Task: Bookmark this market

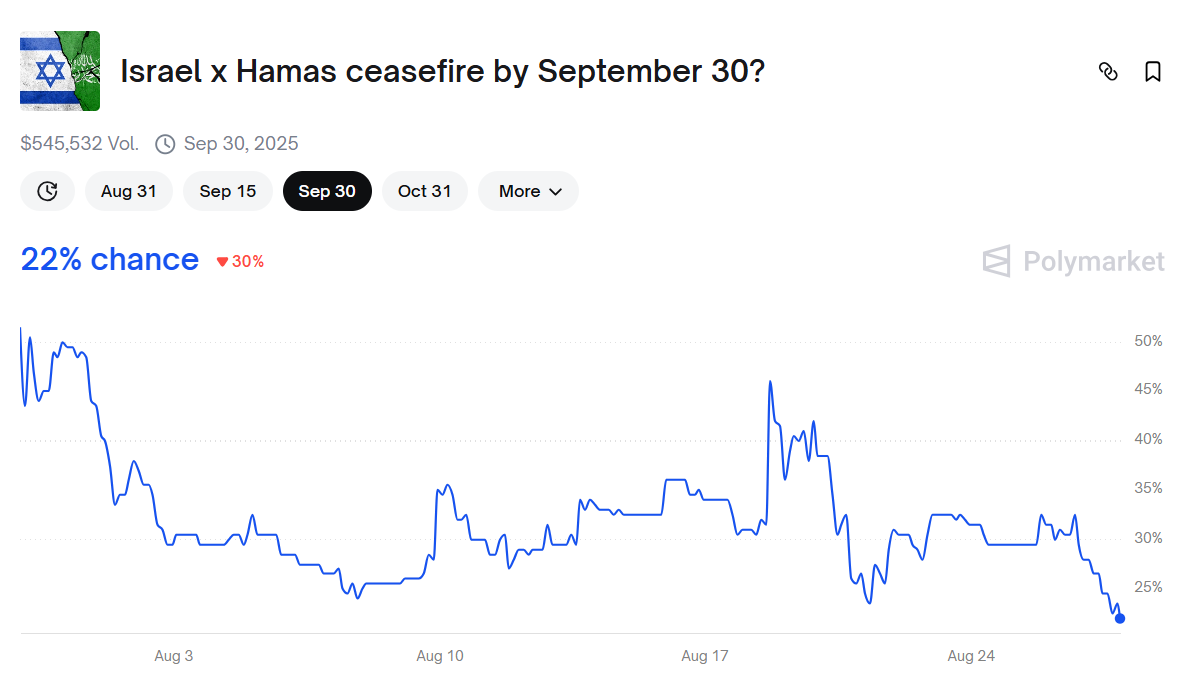Action: pos(1153,71)
